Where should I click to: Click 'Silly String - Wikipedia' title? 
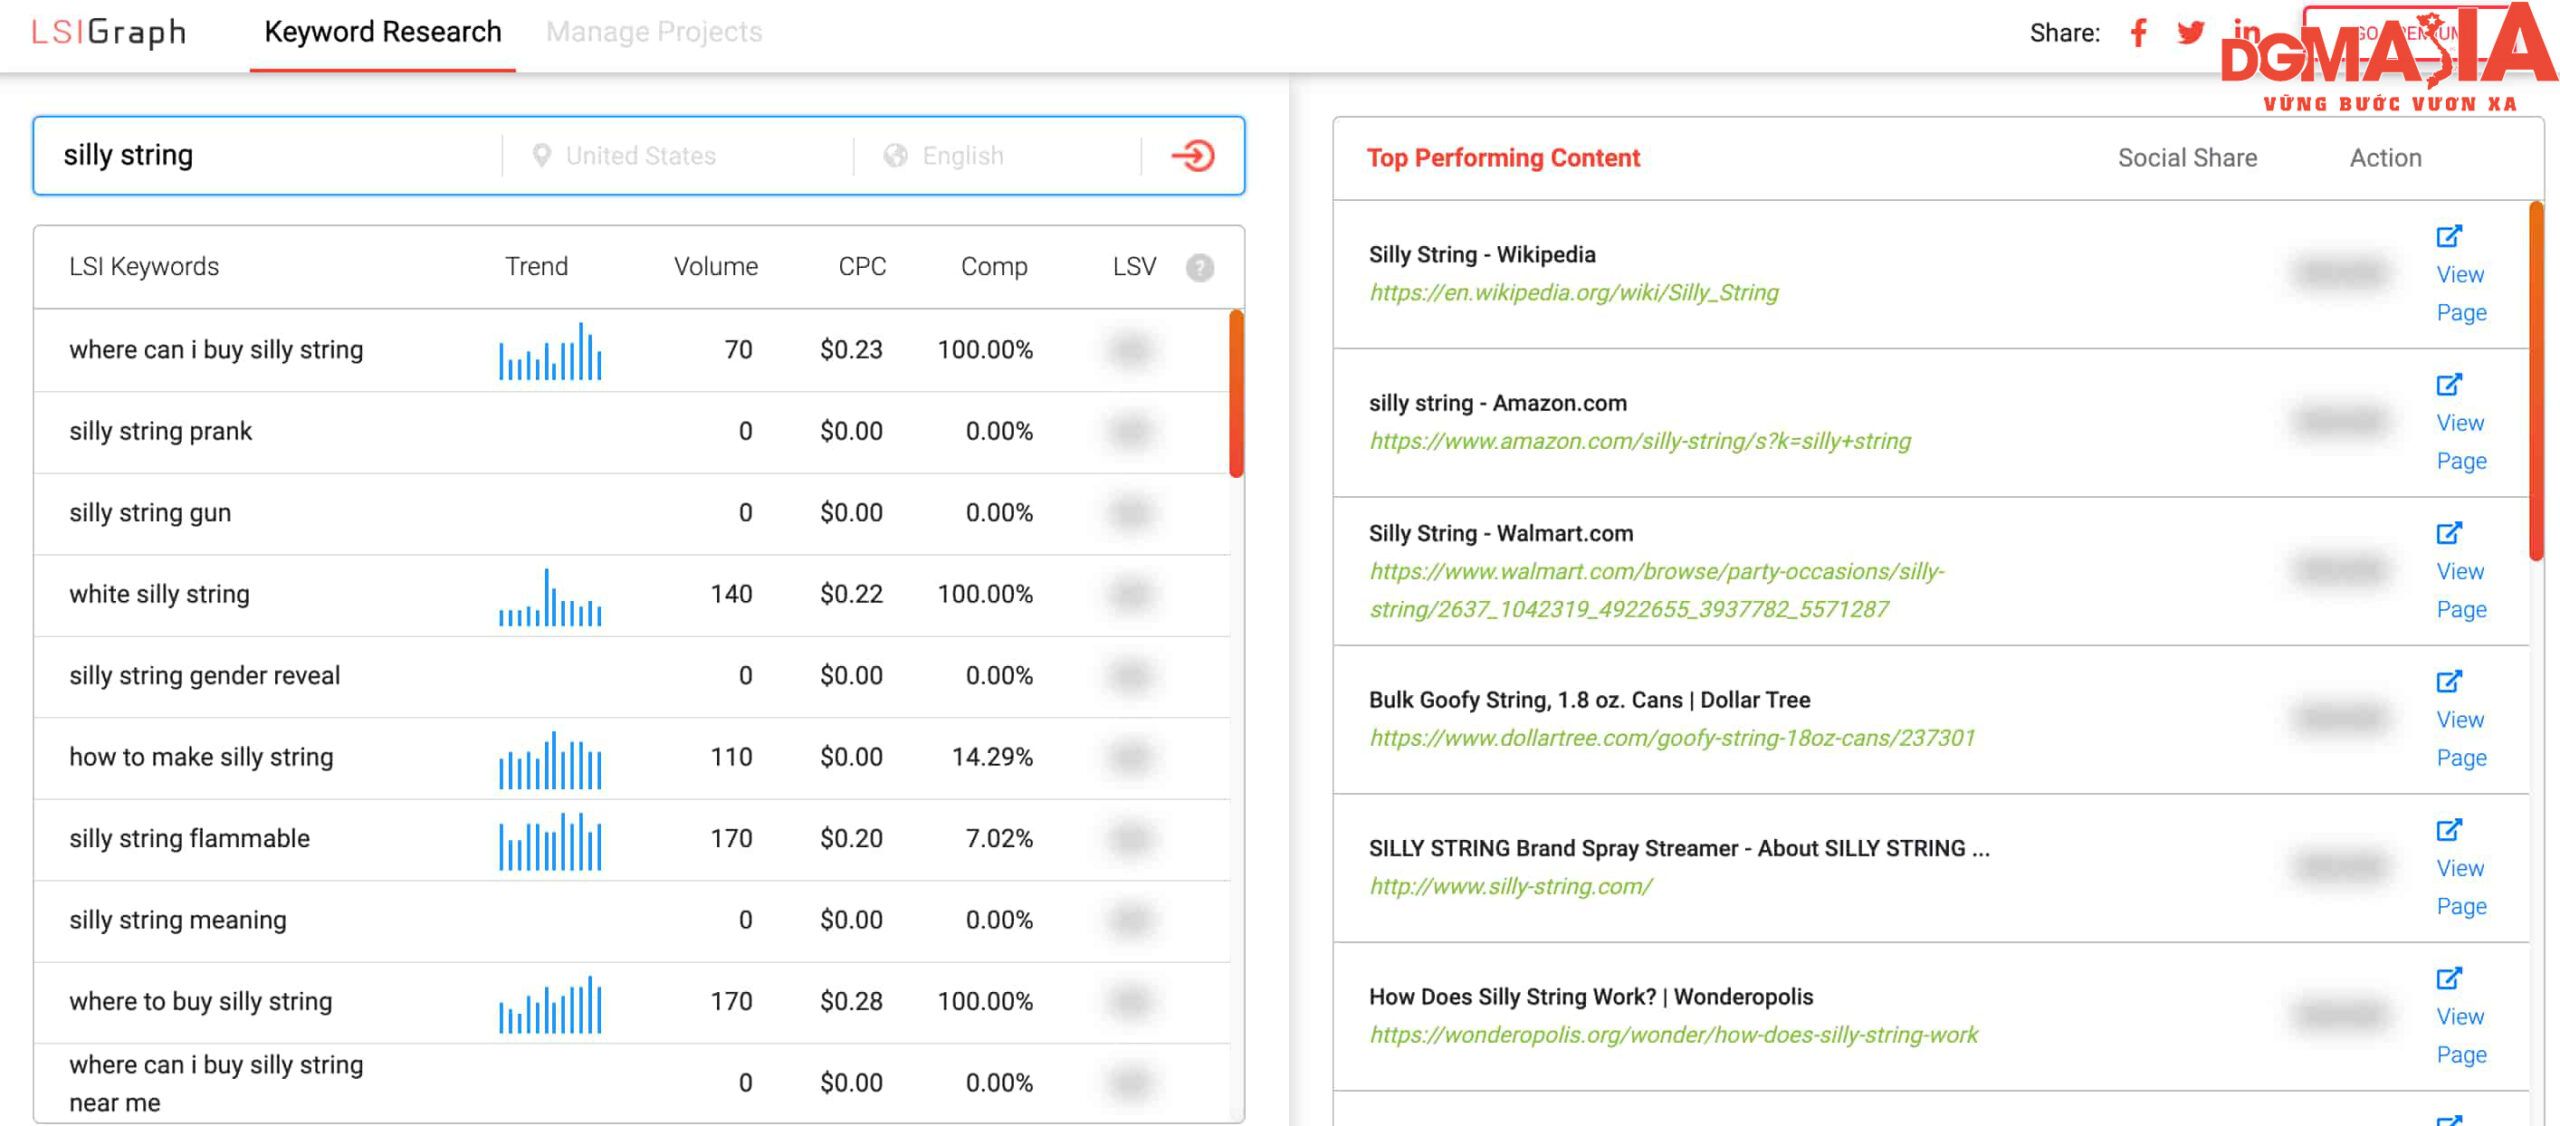pyautogui.click(x=1482, y=254)
